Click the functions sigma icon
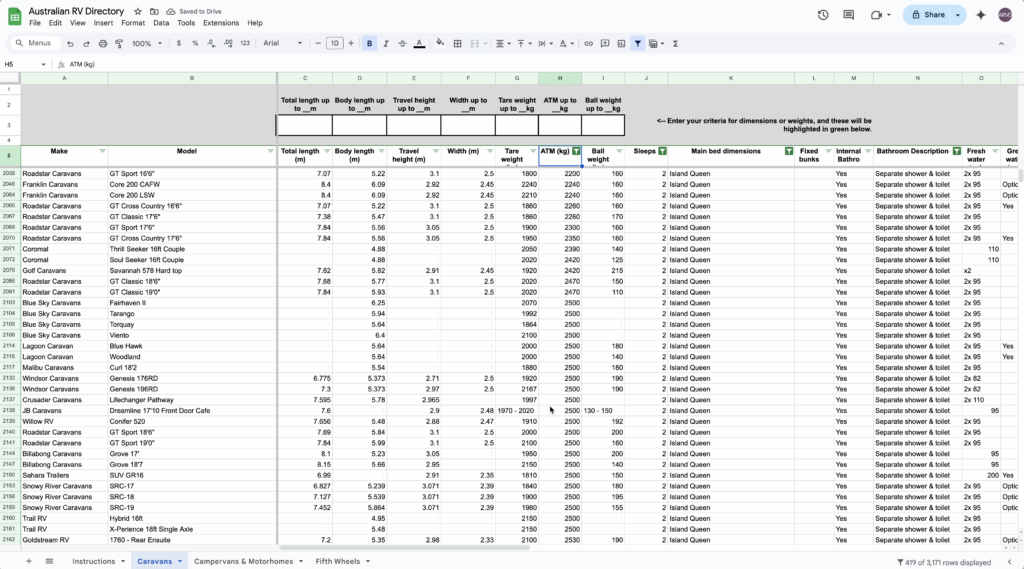Image resolution: width=1024 pixels, height=569 pixels. 676,44
